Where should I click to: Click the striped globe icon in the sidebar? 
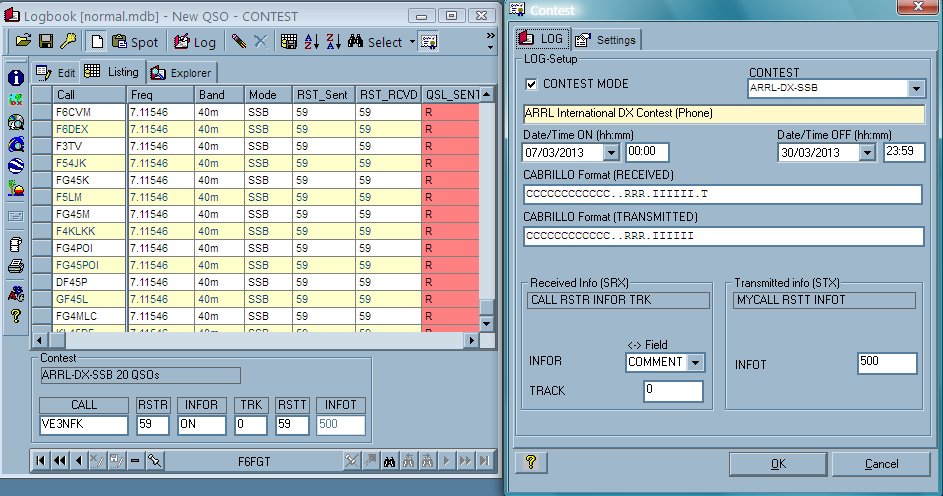pyautogui.click(x=16, y=166)
